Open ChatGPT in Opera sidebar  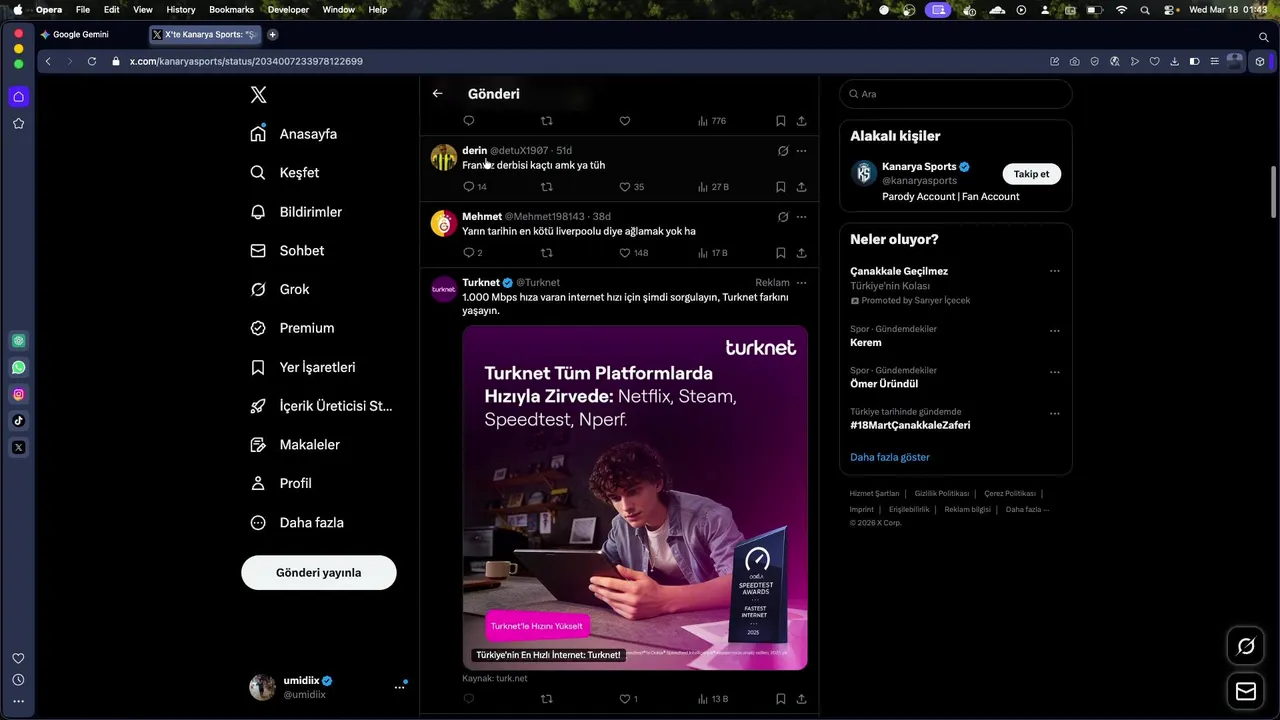18,341
